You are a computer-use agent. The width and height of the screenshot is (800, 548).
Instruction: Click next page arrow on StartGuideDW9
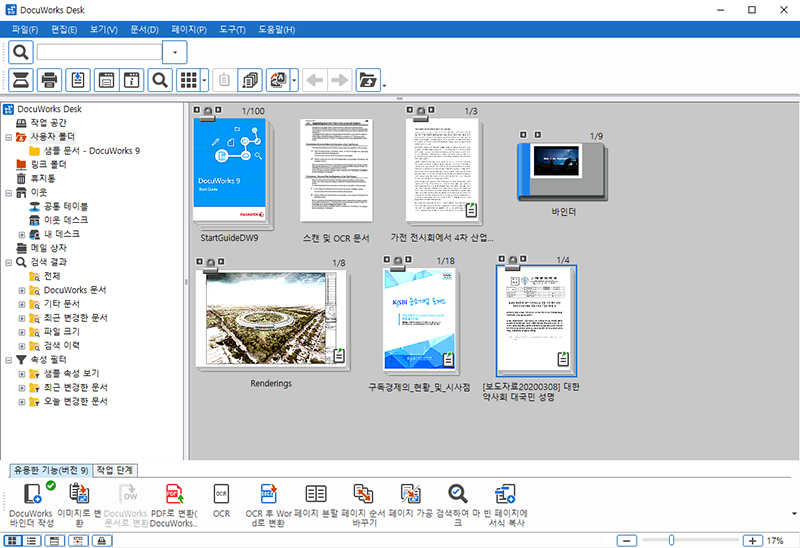coord(218,110)
